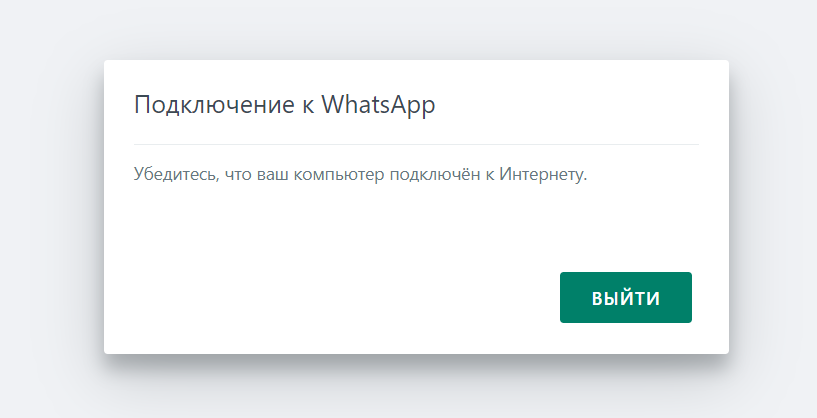Click the word Интернету in the message

543,174
